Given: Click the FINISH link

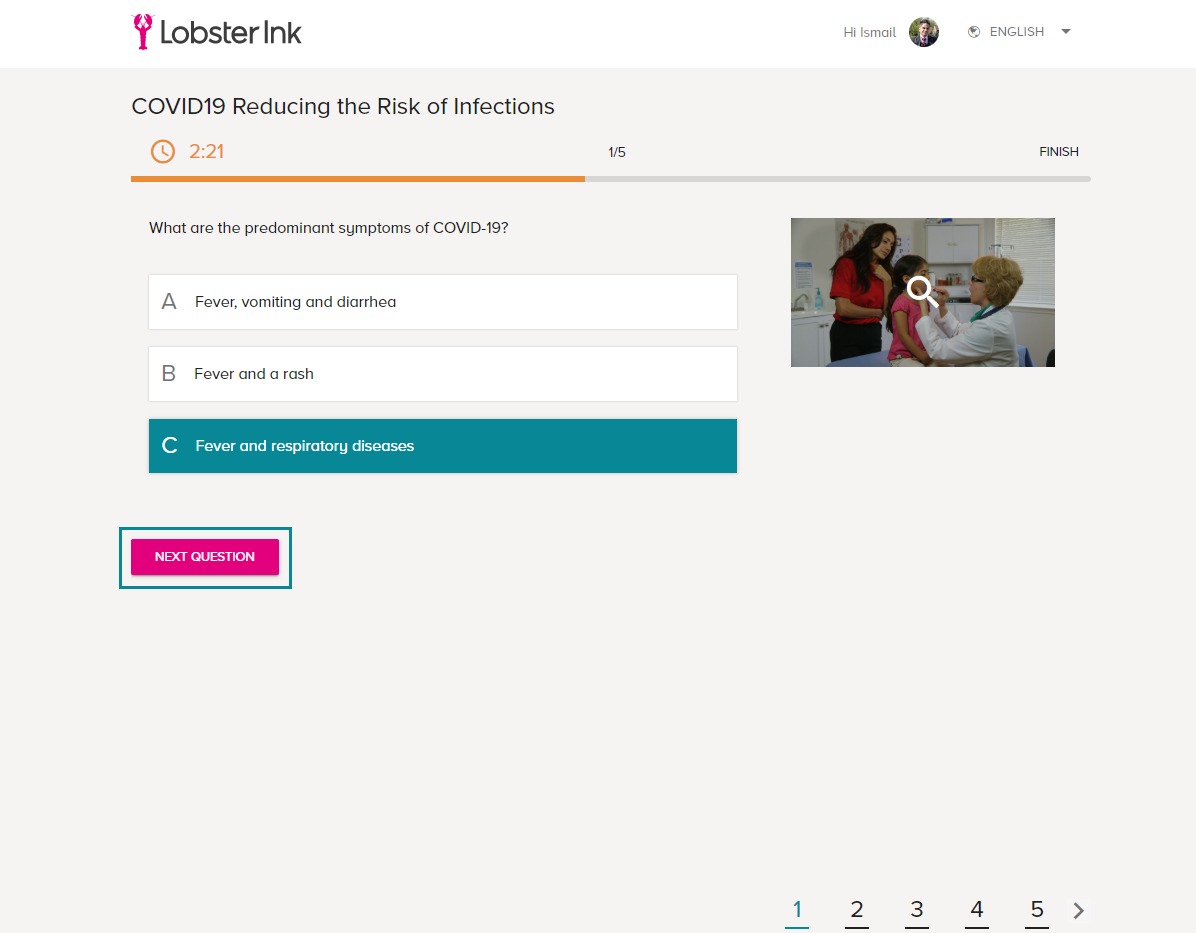Looking at the screenshot, I should tap(1059, 152).
